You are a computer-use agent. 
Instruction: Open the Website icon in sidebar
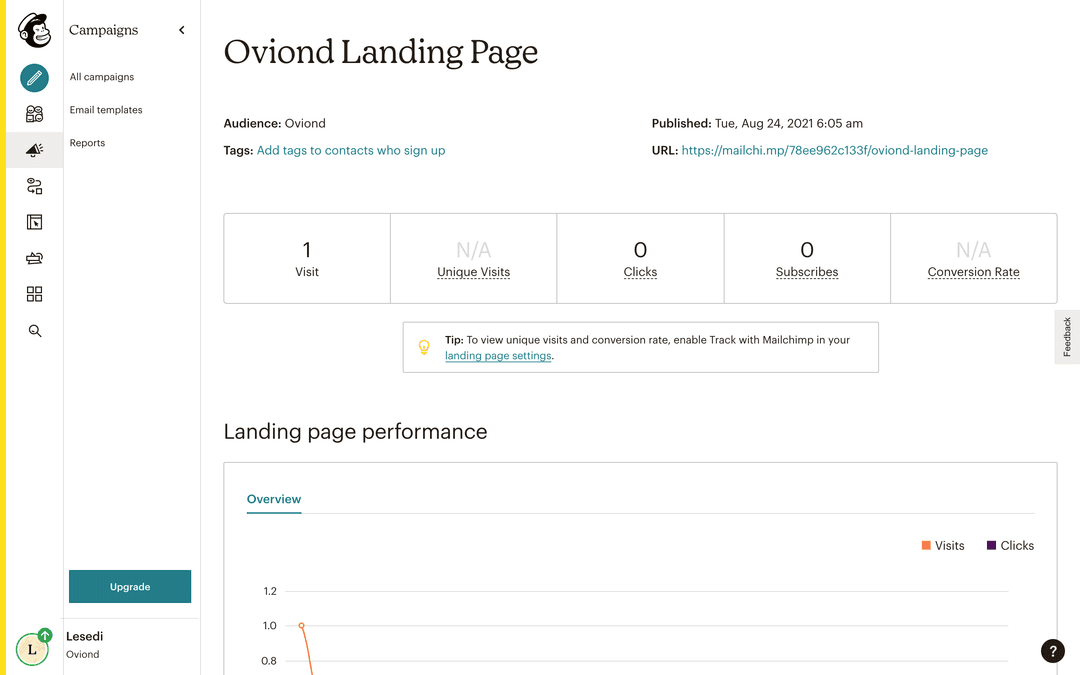coord(34,222)
